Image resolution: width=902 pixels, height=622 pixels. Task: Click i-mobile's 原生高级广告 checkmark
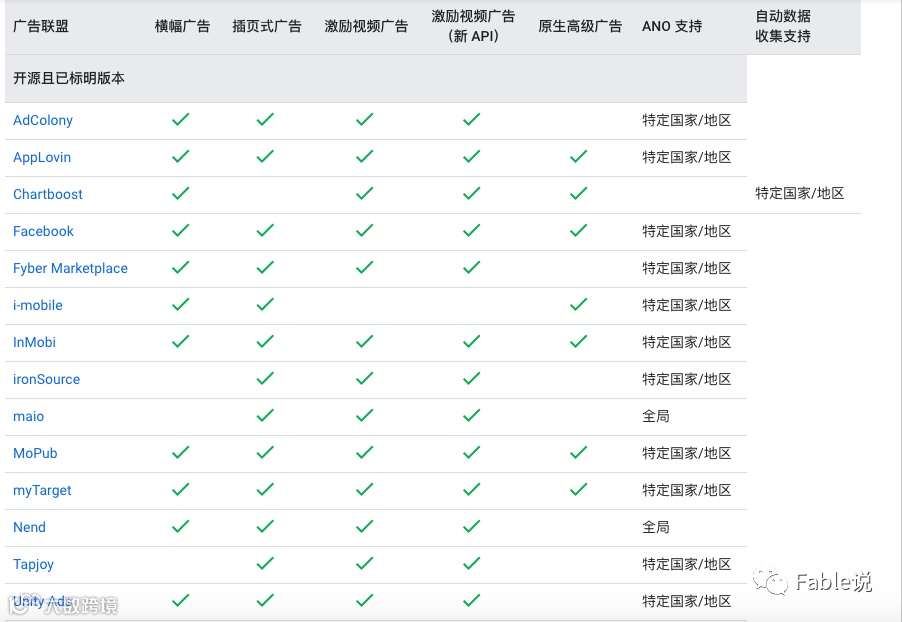[x=578, y=304]
